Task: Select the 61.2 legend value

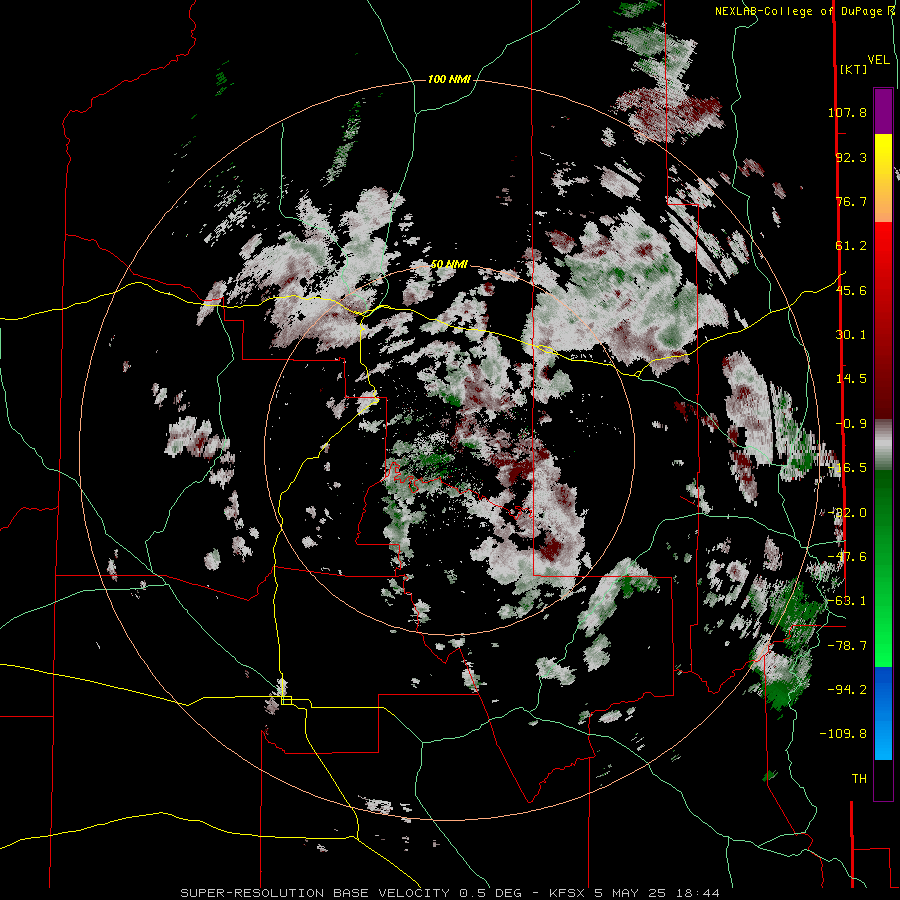Action: [x=851, y=246]
